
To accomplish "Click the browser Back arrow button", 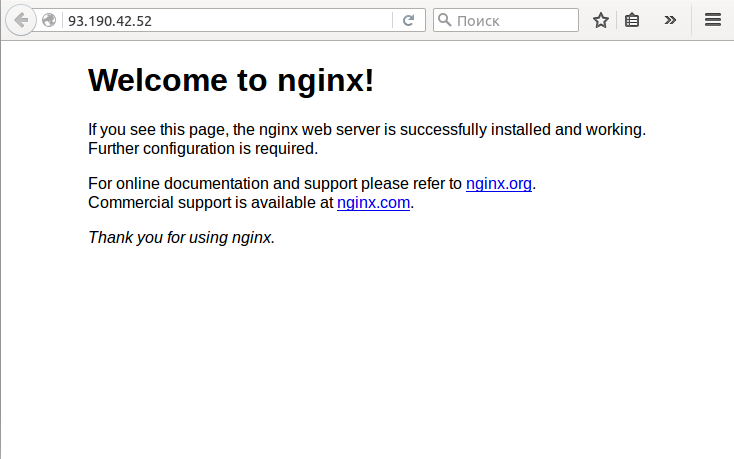I will click(x=21, y=20).
